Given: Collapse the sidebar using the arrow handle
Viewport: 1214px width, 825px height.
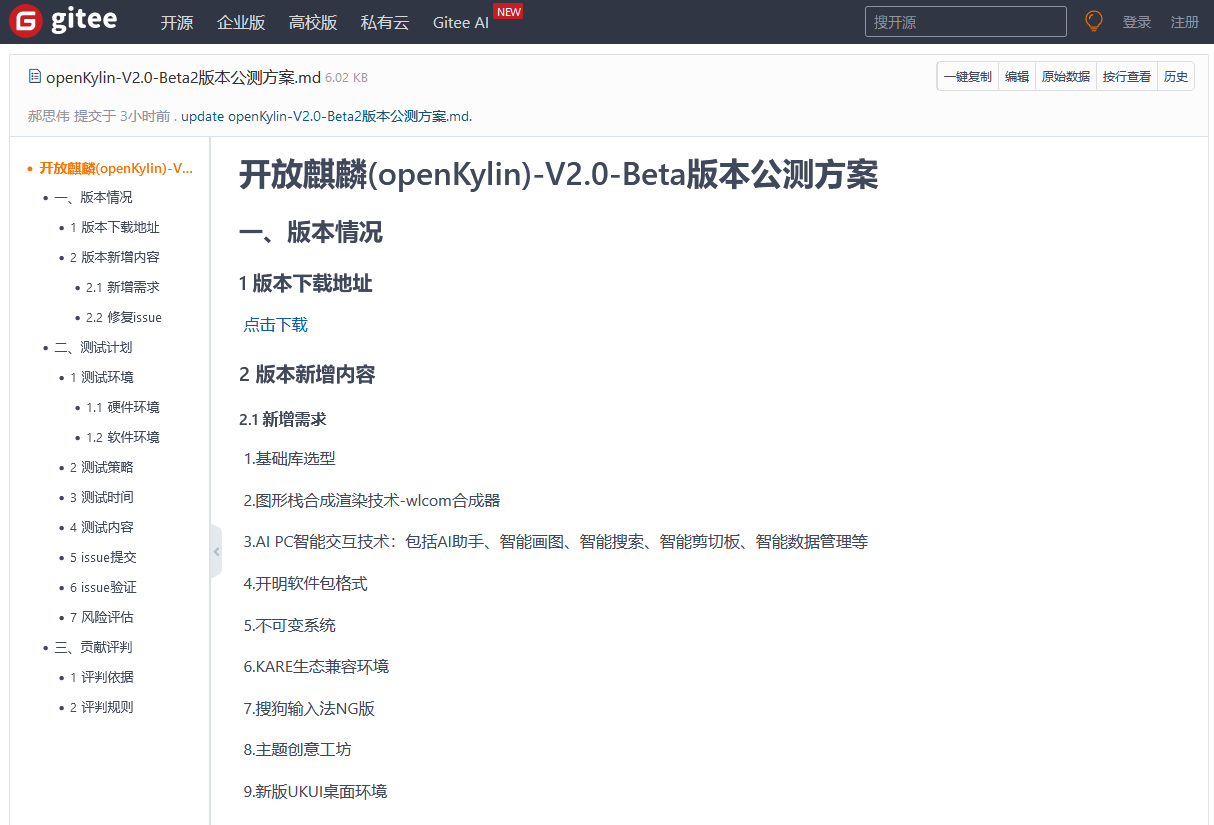Looking at the screenshot, I should (216, 551).
